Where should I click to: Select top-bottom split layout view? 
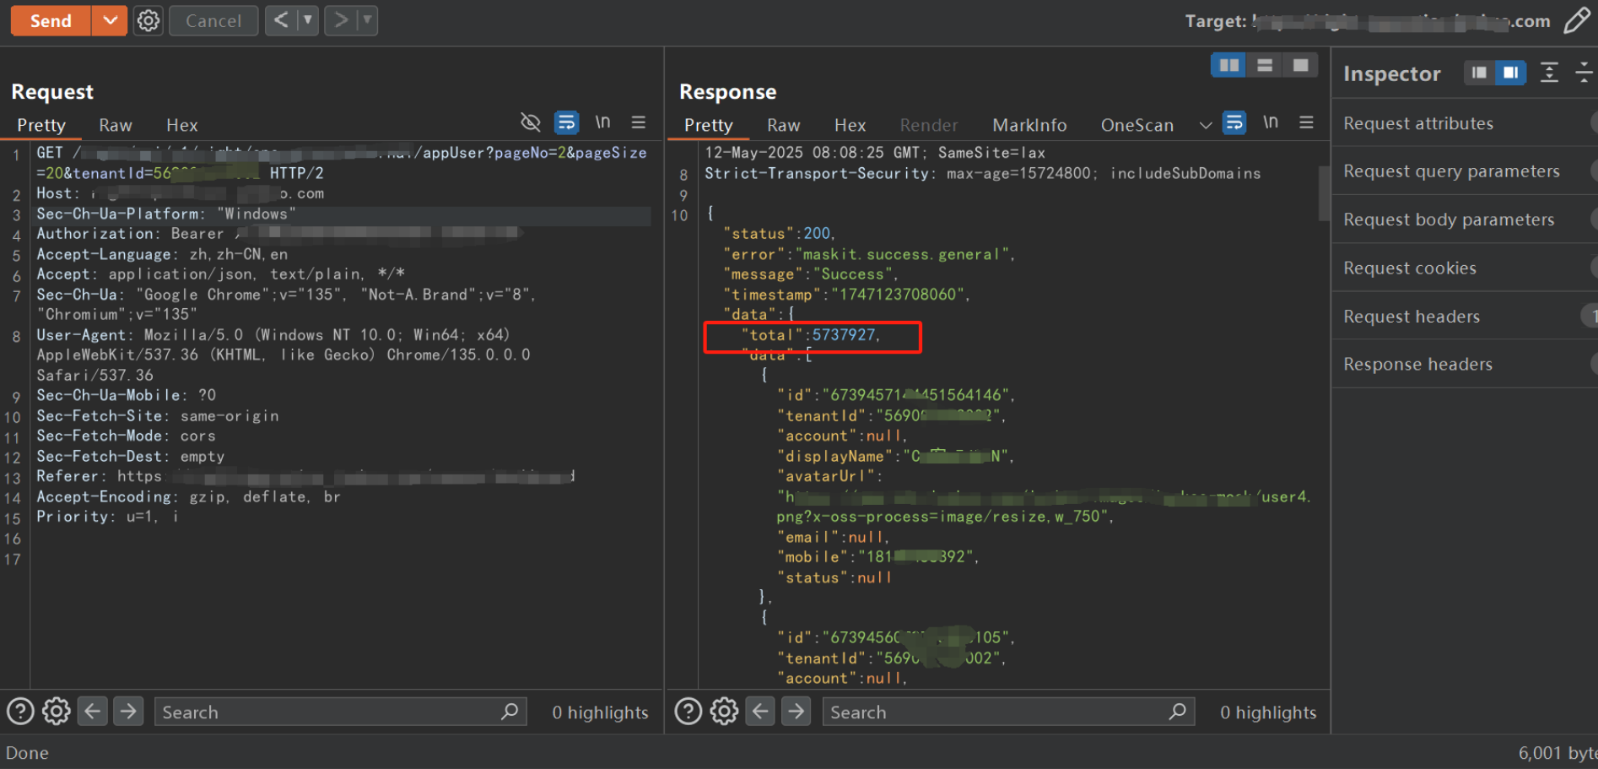click(1265, 65)
